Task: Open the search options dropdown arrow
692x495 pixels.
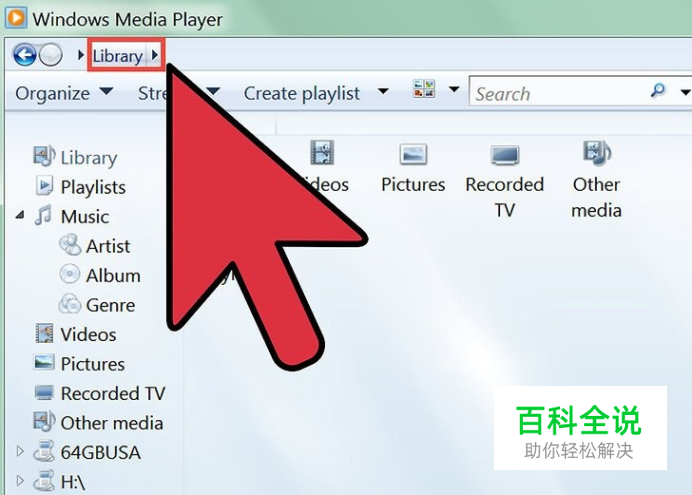Action: [685, 92]
